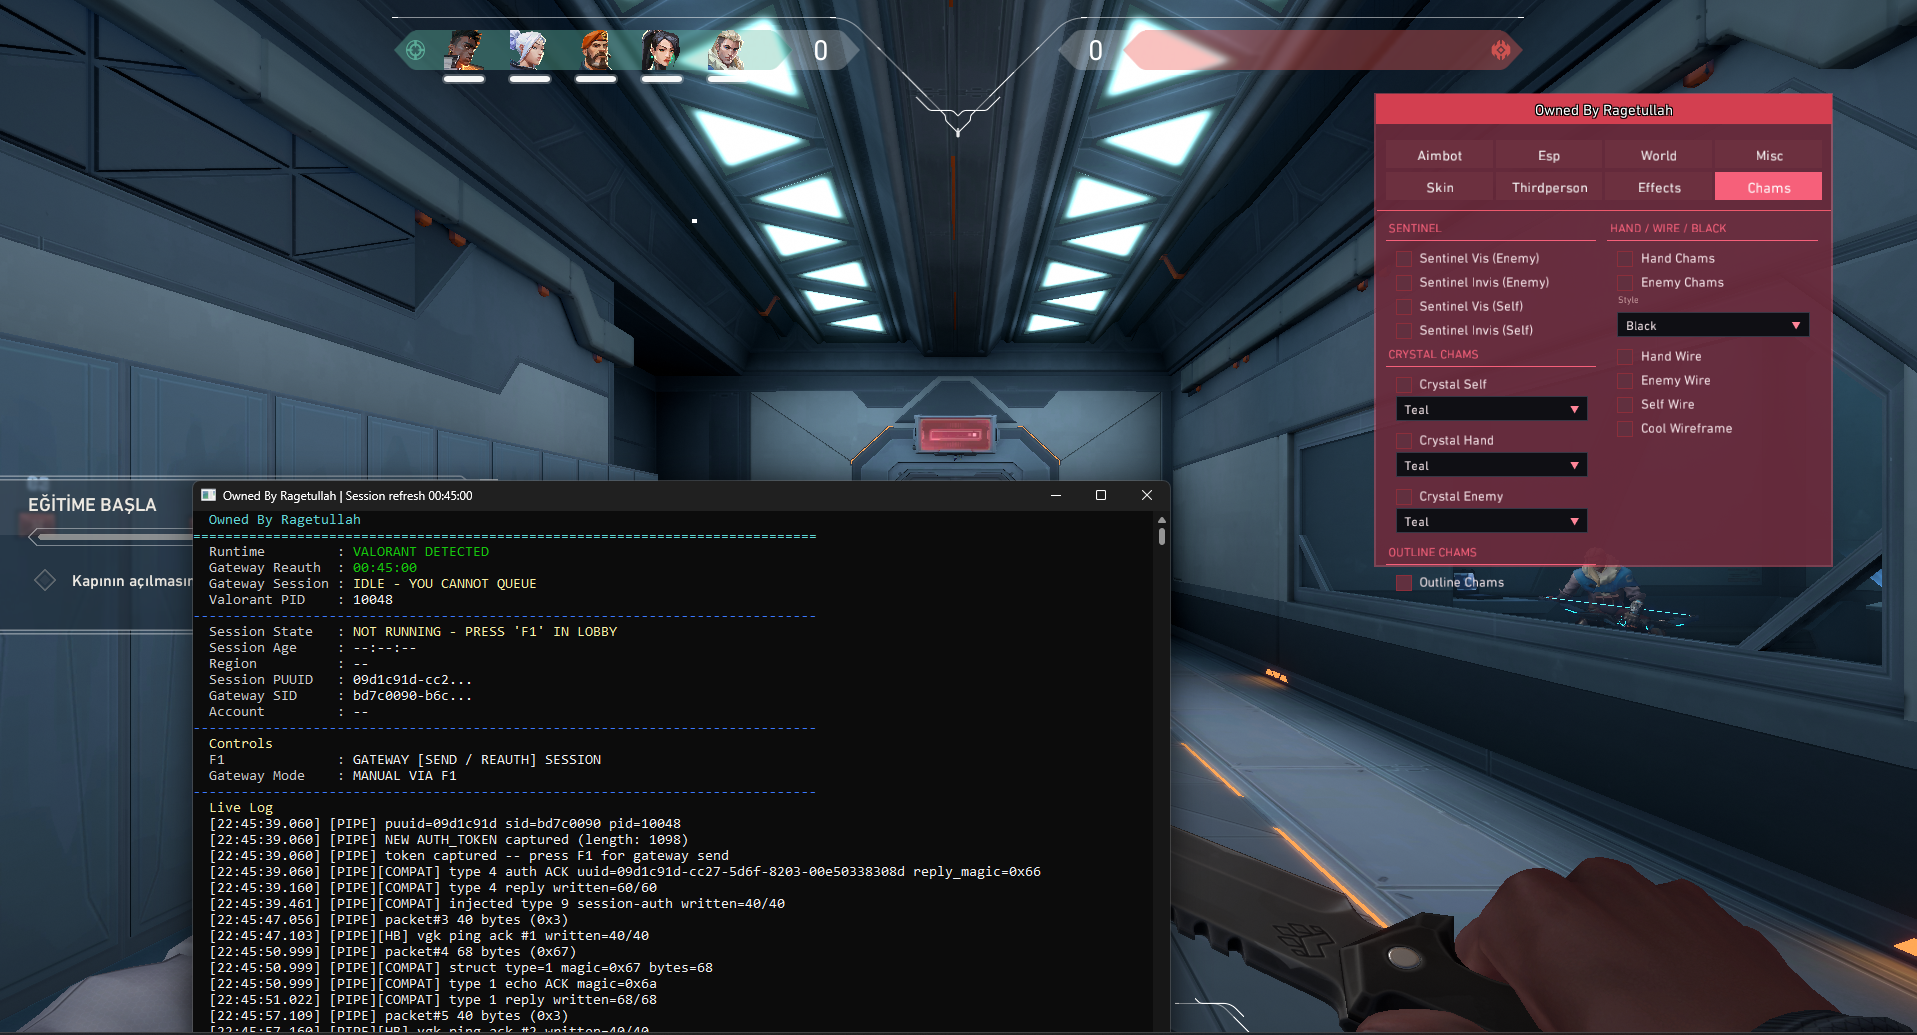Click the Gateway Reauth timer 00:45:00
Viewport: 1917px width, 1035px height.
385,567
